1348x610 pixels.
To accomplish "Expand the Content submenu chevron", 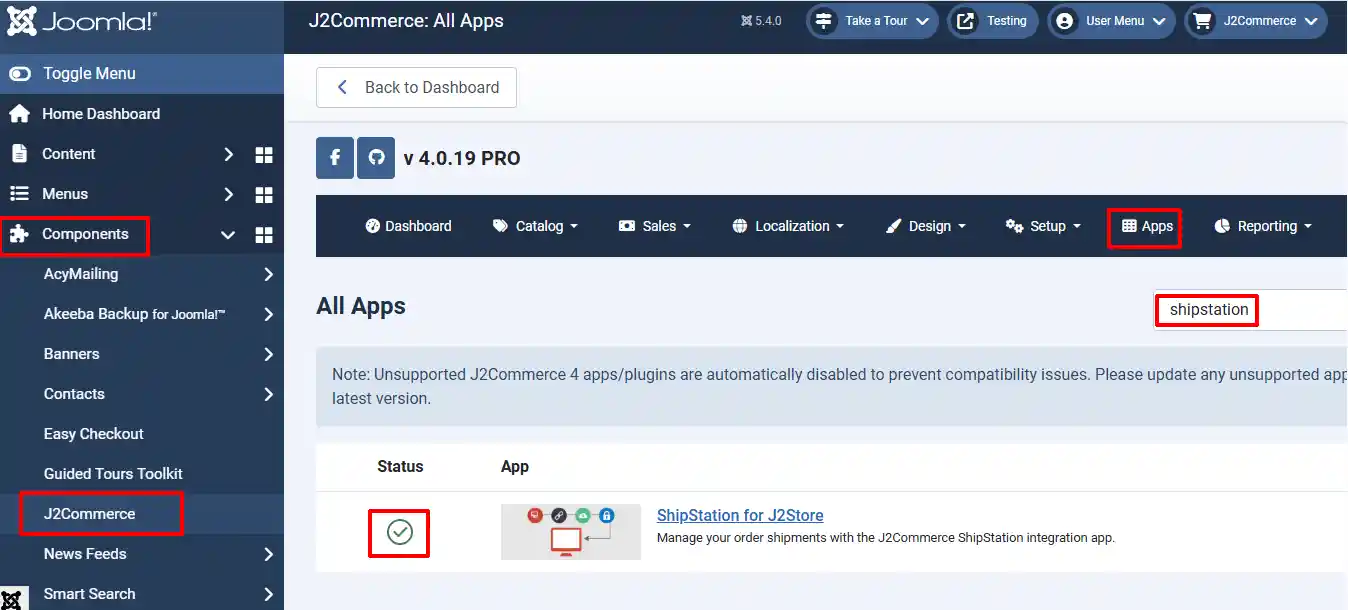I will (x=229, y=154).
